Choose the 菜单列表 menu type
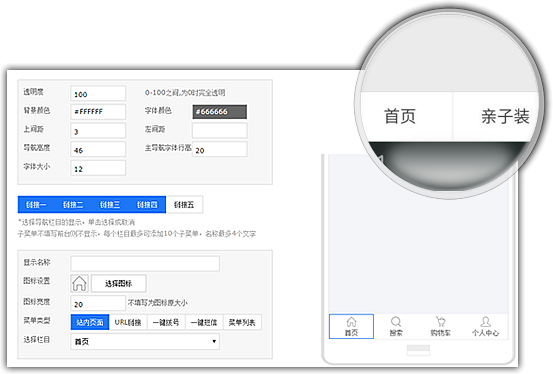Screen dimensions: 553x374 [x=242, y=322]
